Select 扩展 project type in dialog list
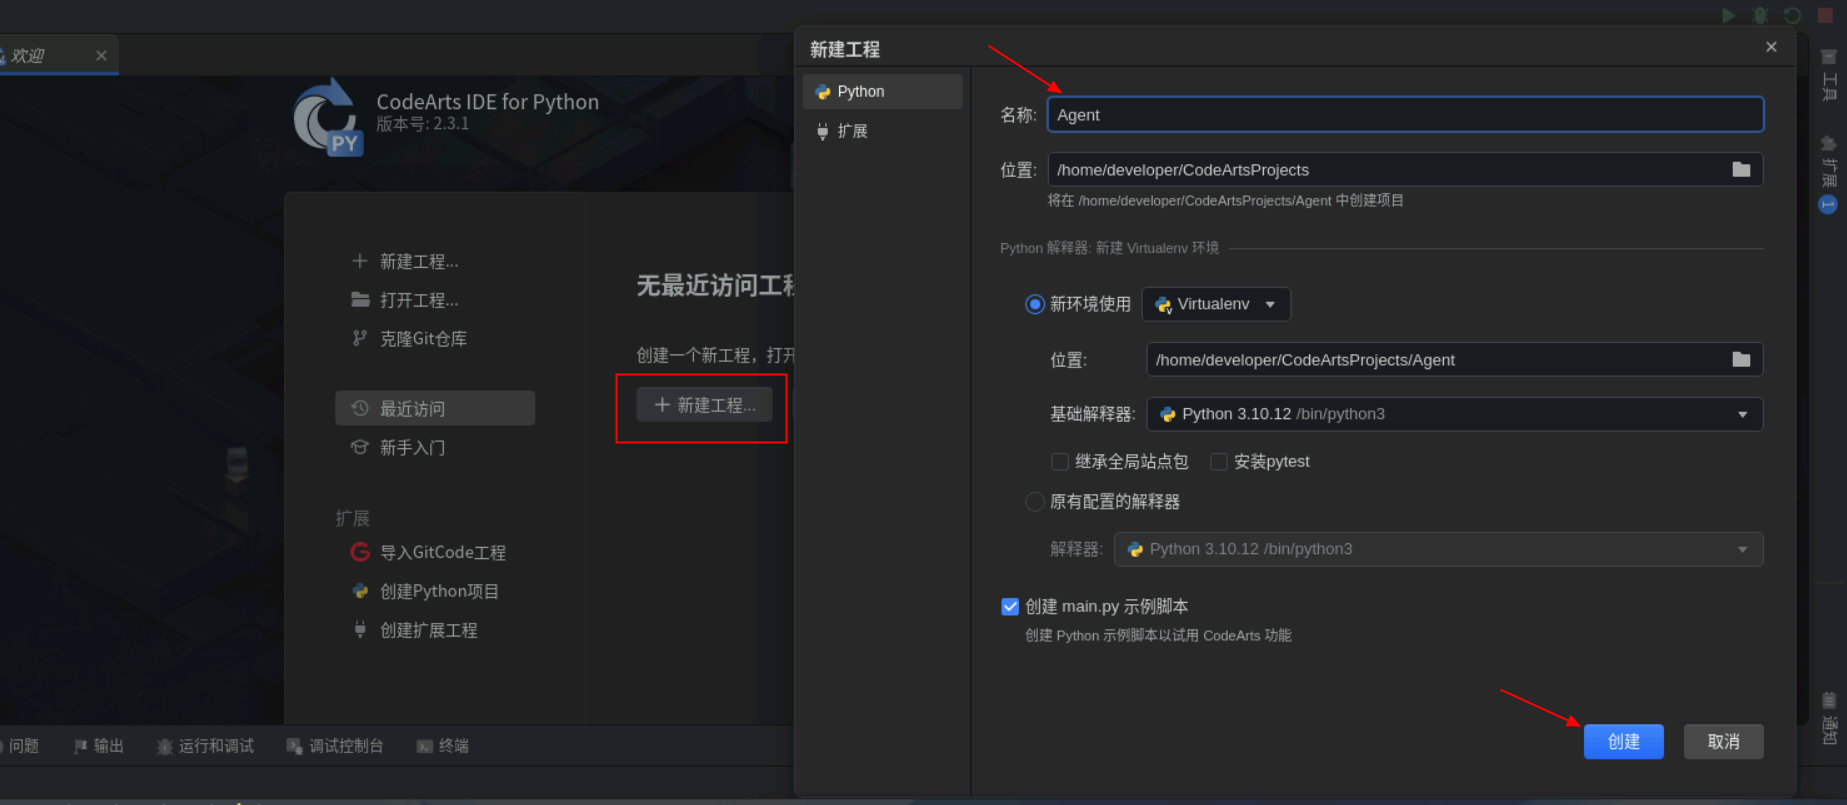Screen dimensions: 1847x805 pyautogui.click(x=883, y=131)
